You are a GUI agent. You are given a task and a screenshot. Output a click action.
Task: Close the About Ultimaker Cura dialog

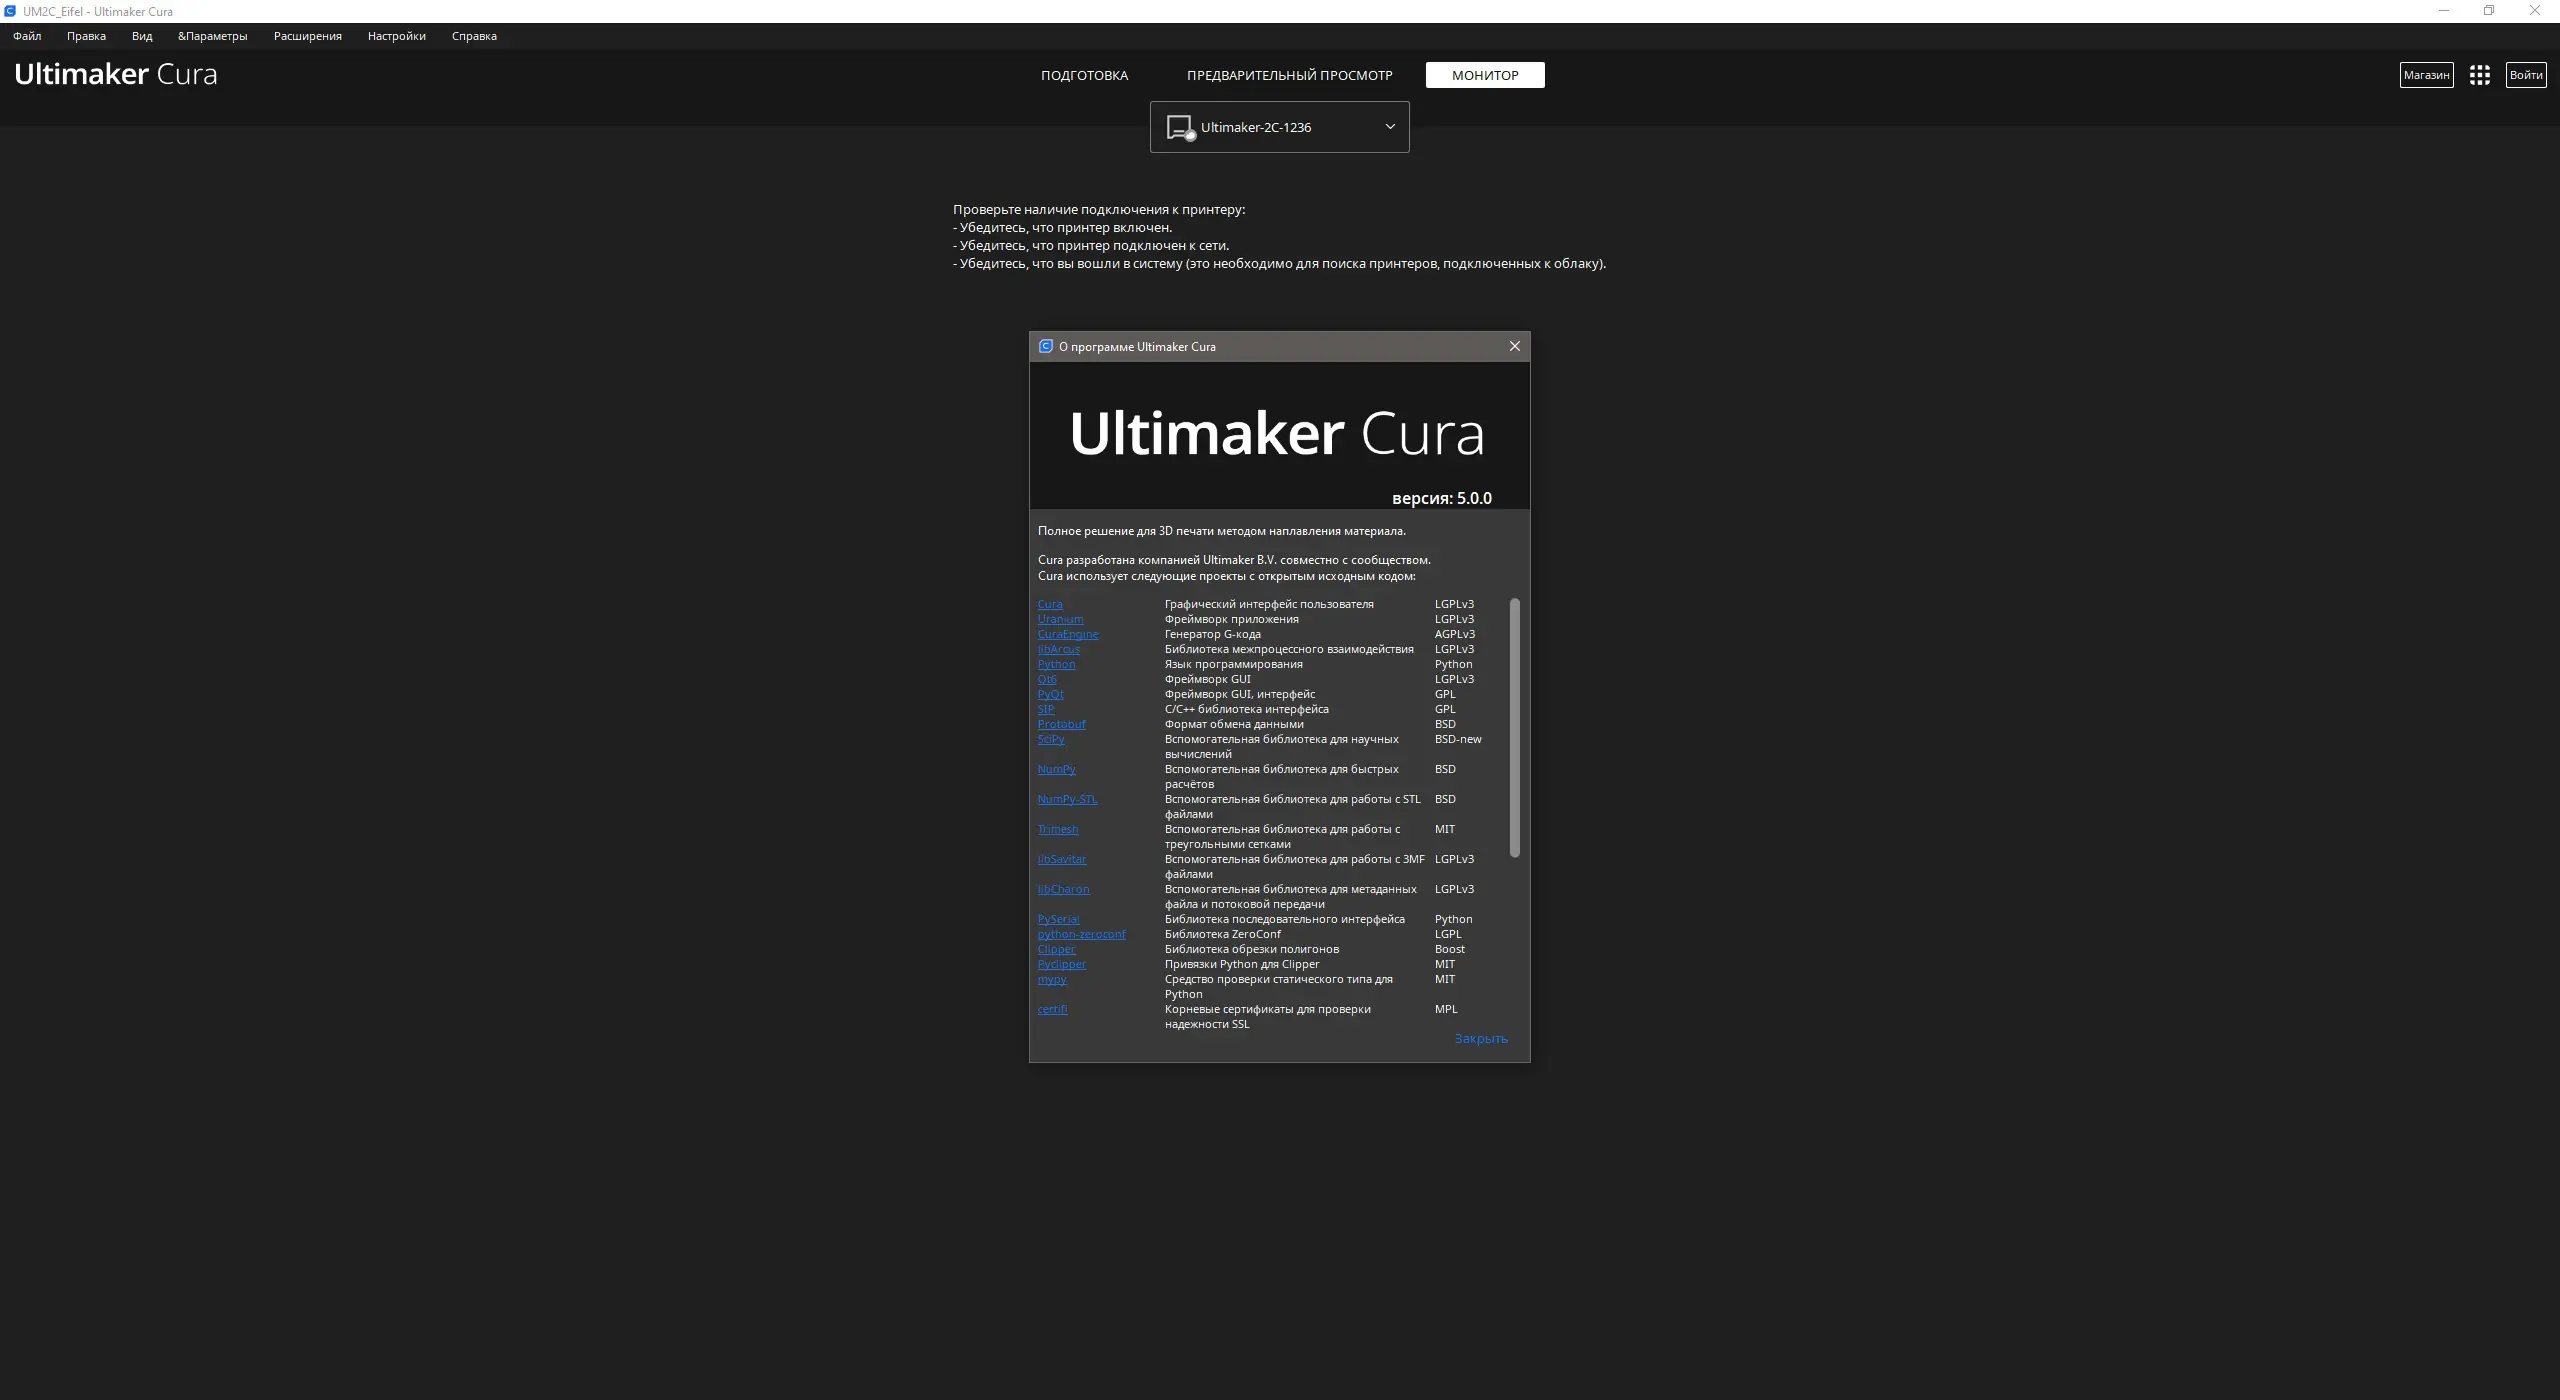pos(1514,346)
